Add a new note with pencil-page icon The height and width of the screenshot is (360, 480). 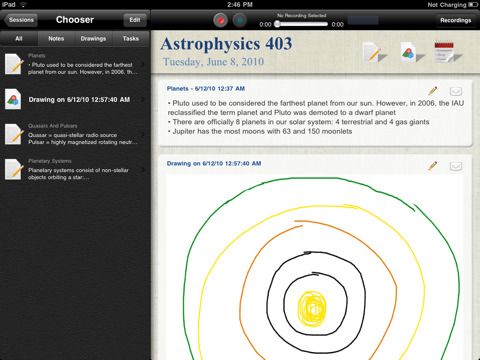pos(374,52)
